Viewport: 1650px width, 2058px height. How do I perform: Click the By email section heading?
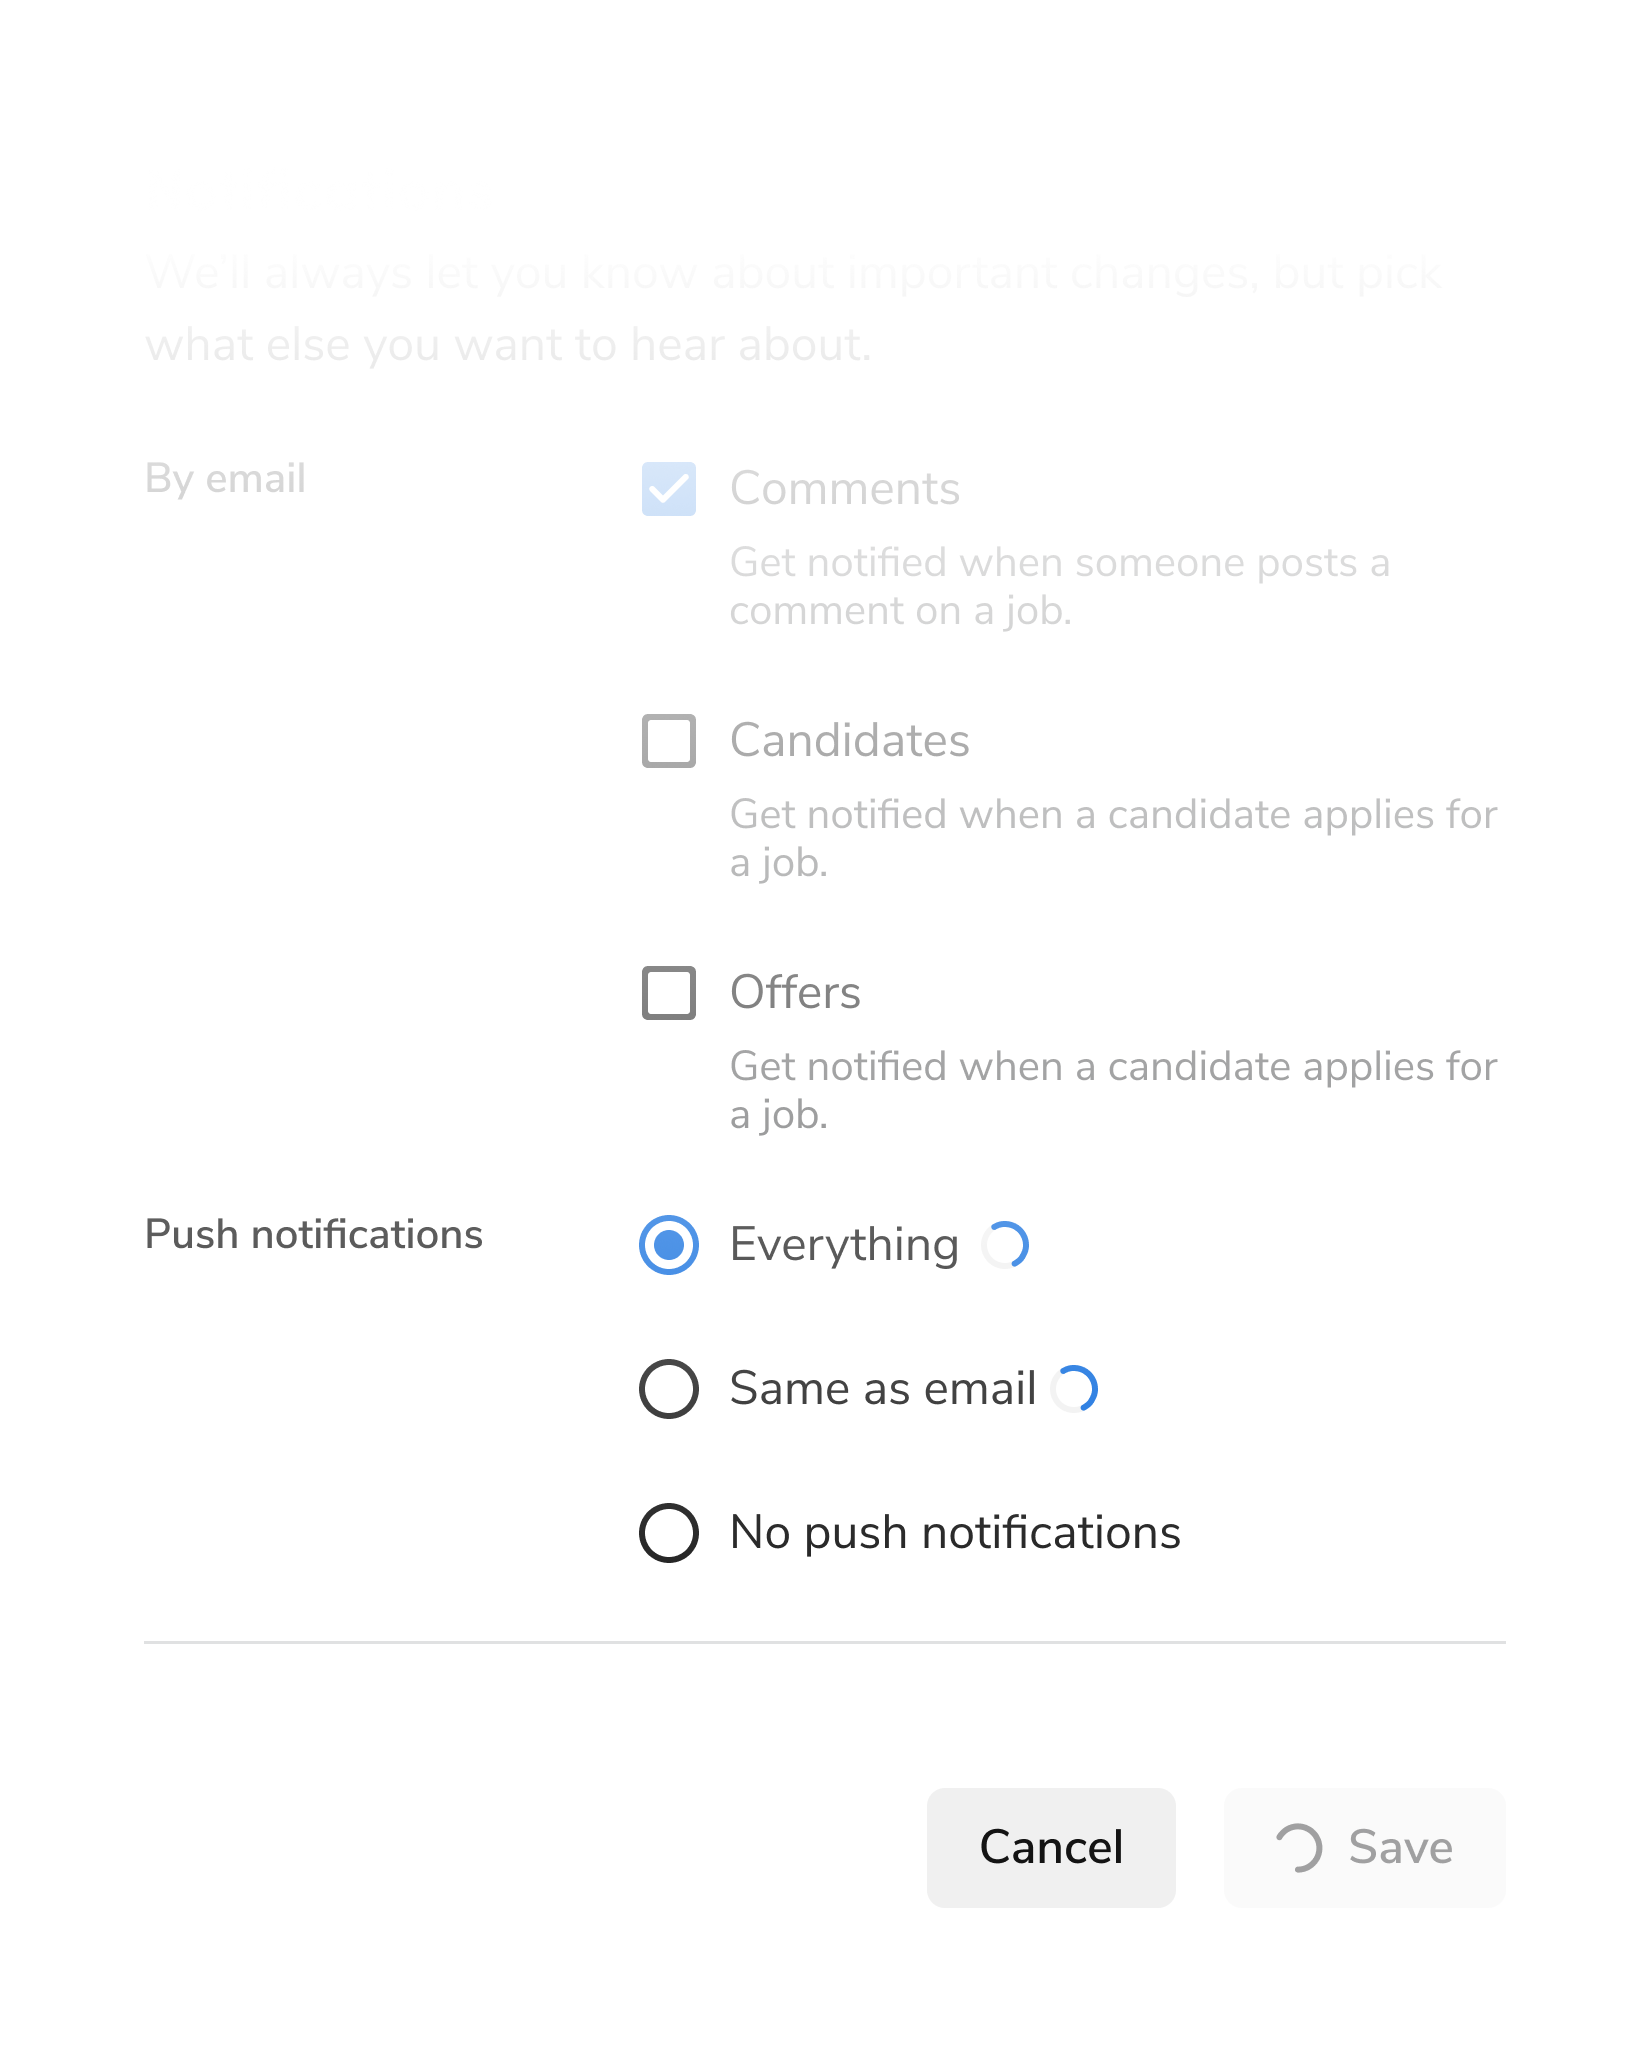(225, 478)
